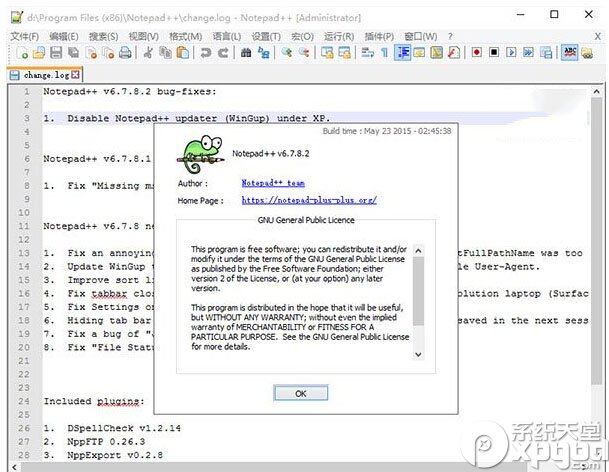
Task: Click the license text scroll down arrow
Action: click(x=418, y=354)
